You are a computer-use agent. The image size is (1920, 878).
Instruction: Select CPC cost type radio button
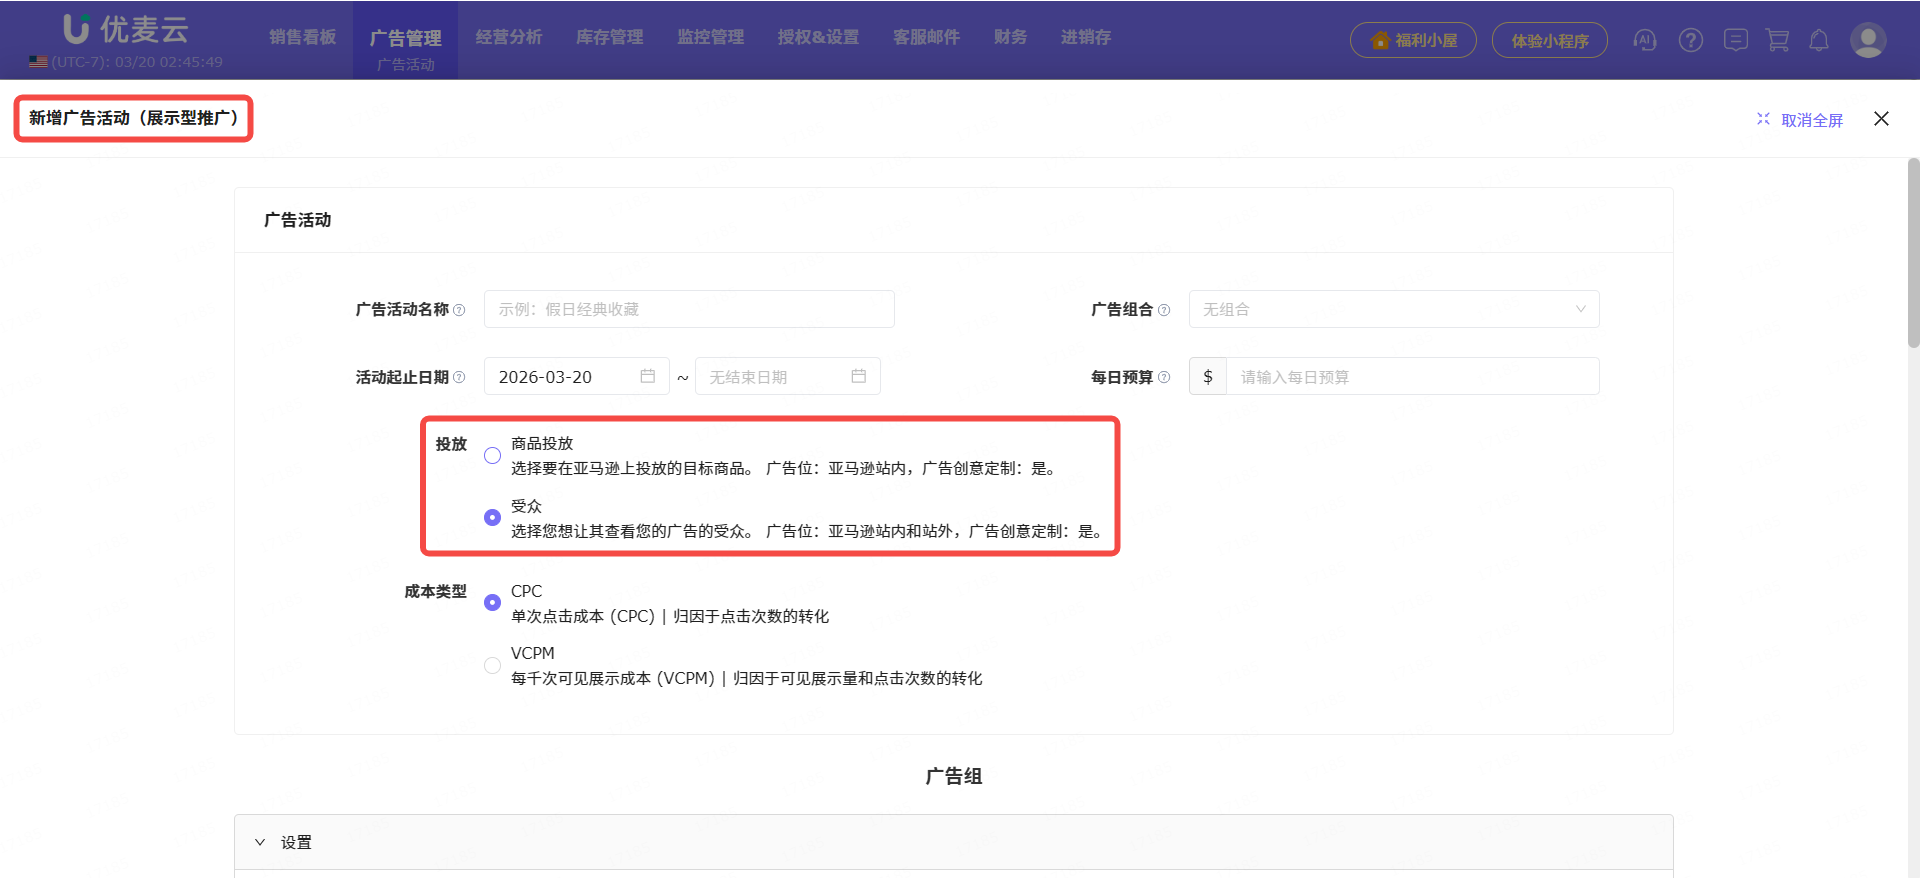point(492,602)
